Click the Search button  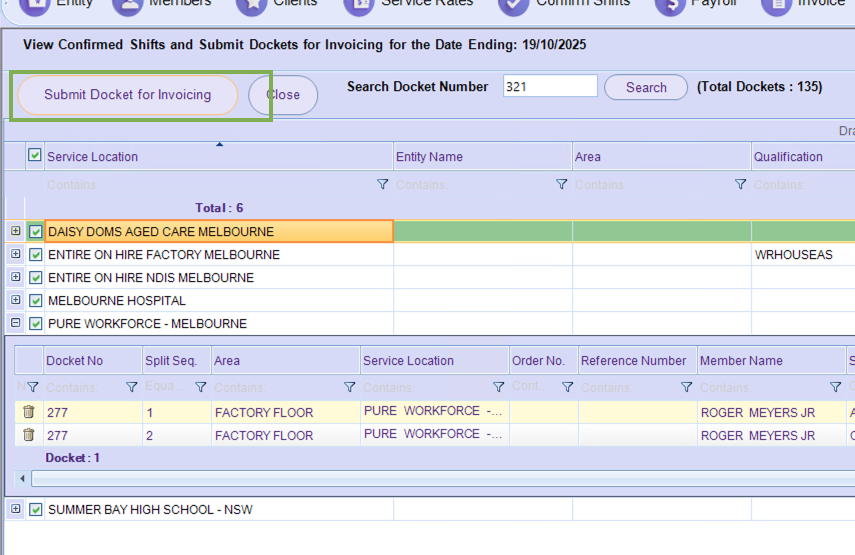click(646, 87)
